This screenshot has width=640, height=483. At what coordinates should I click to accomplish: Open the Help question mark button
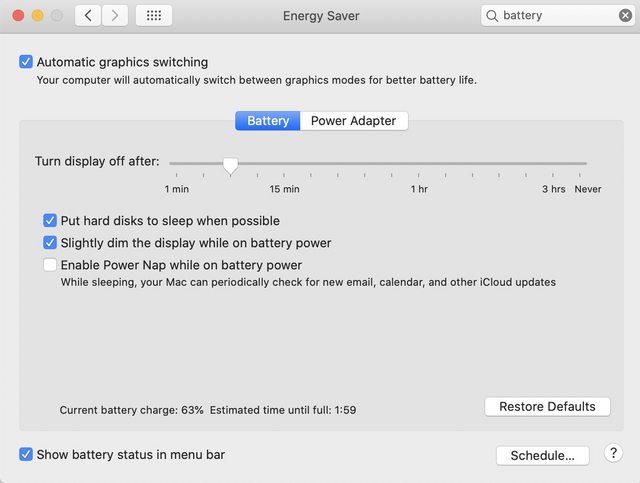click(614, 454)
